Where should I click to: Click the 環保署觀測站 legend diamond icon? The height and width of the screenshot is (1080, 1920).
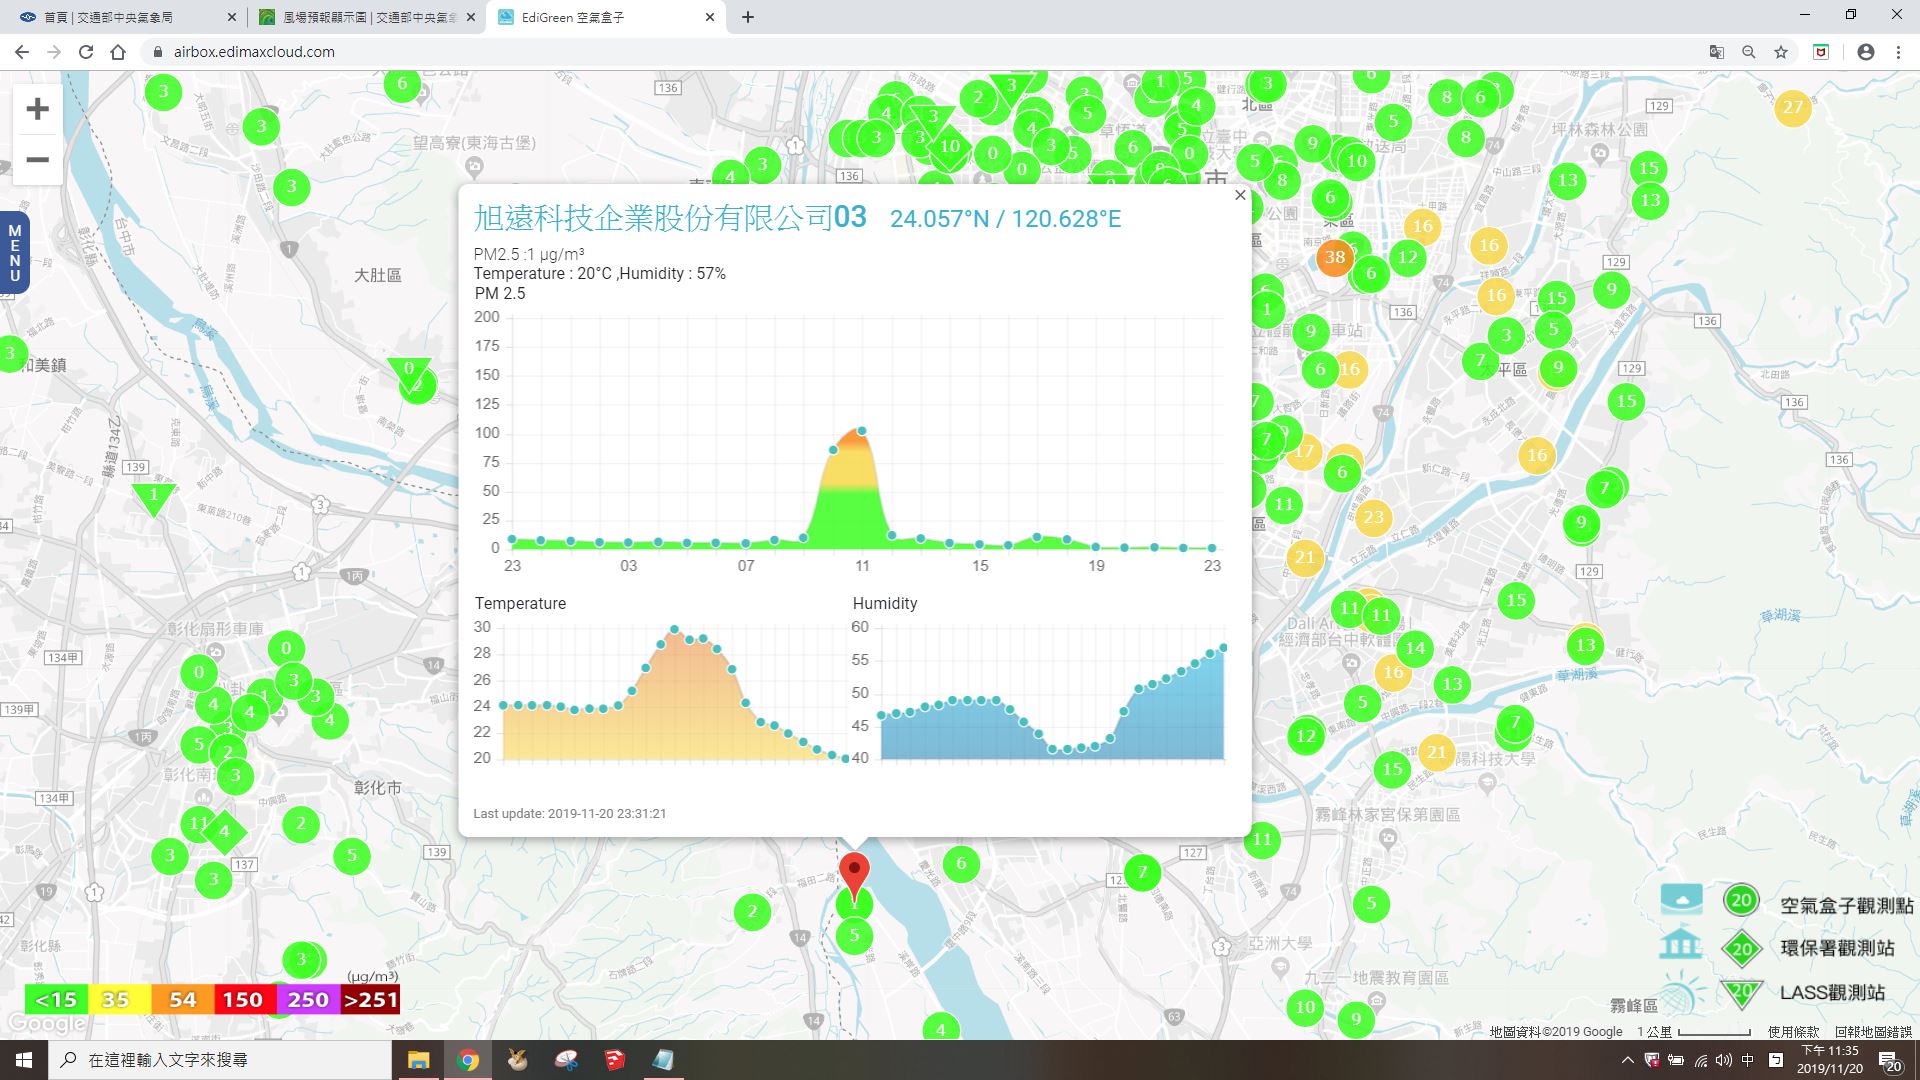1741,948
